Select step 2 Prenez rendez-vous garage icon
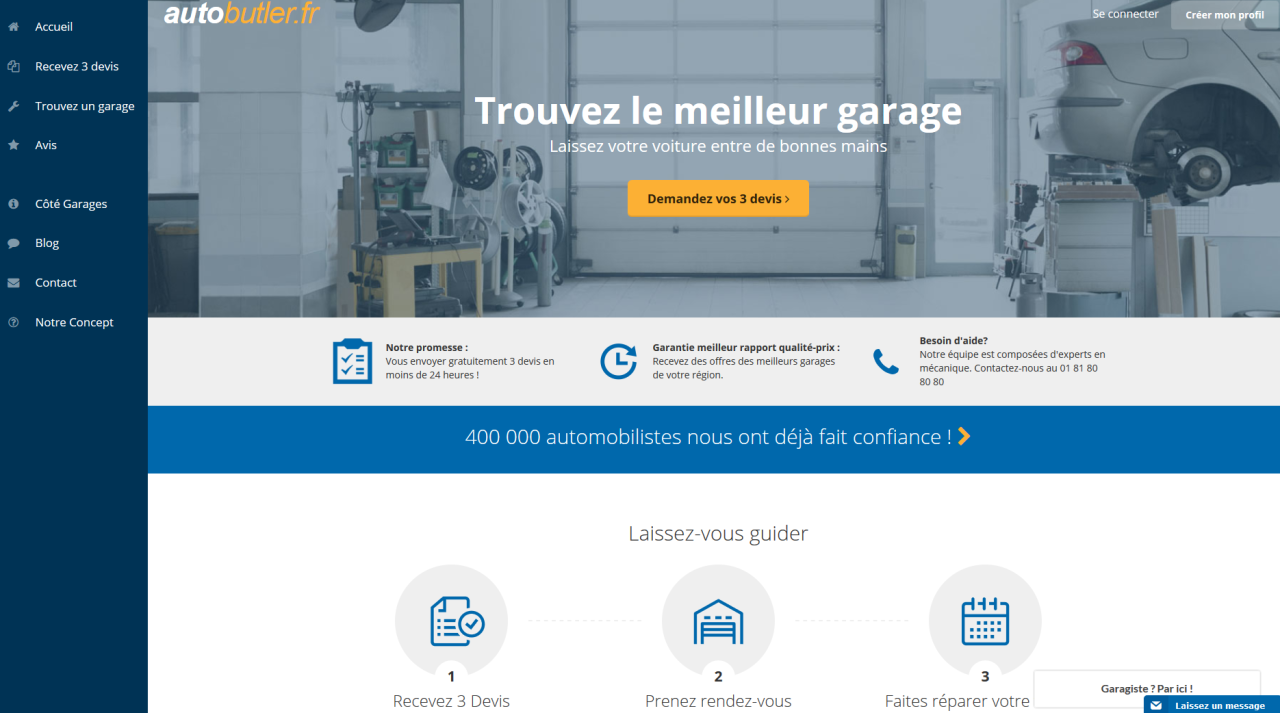This screenshot has width=1280, height=713. click(x=718, y=620)
